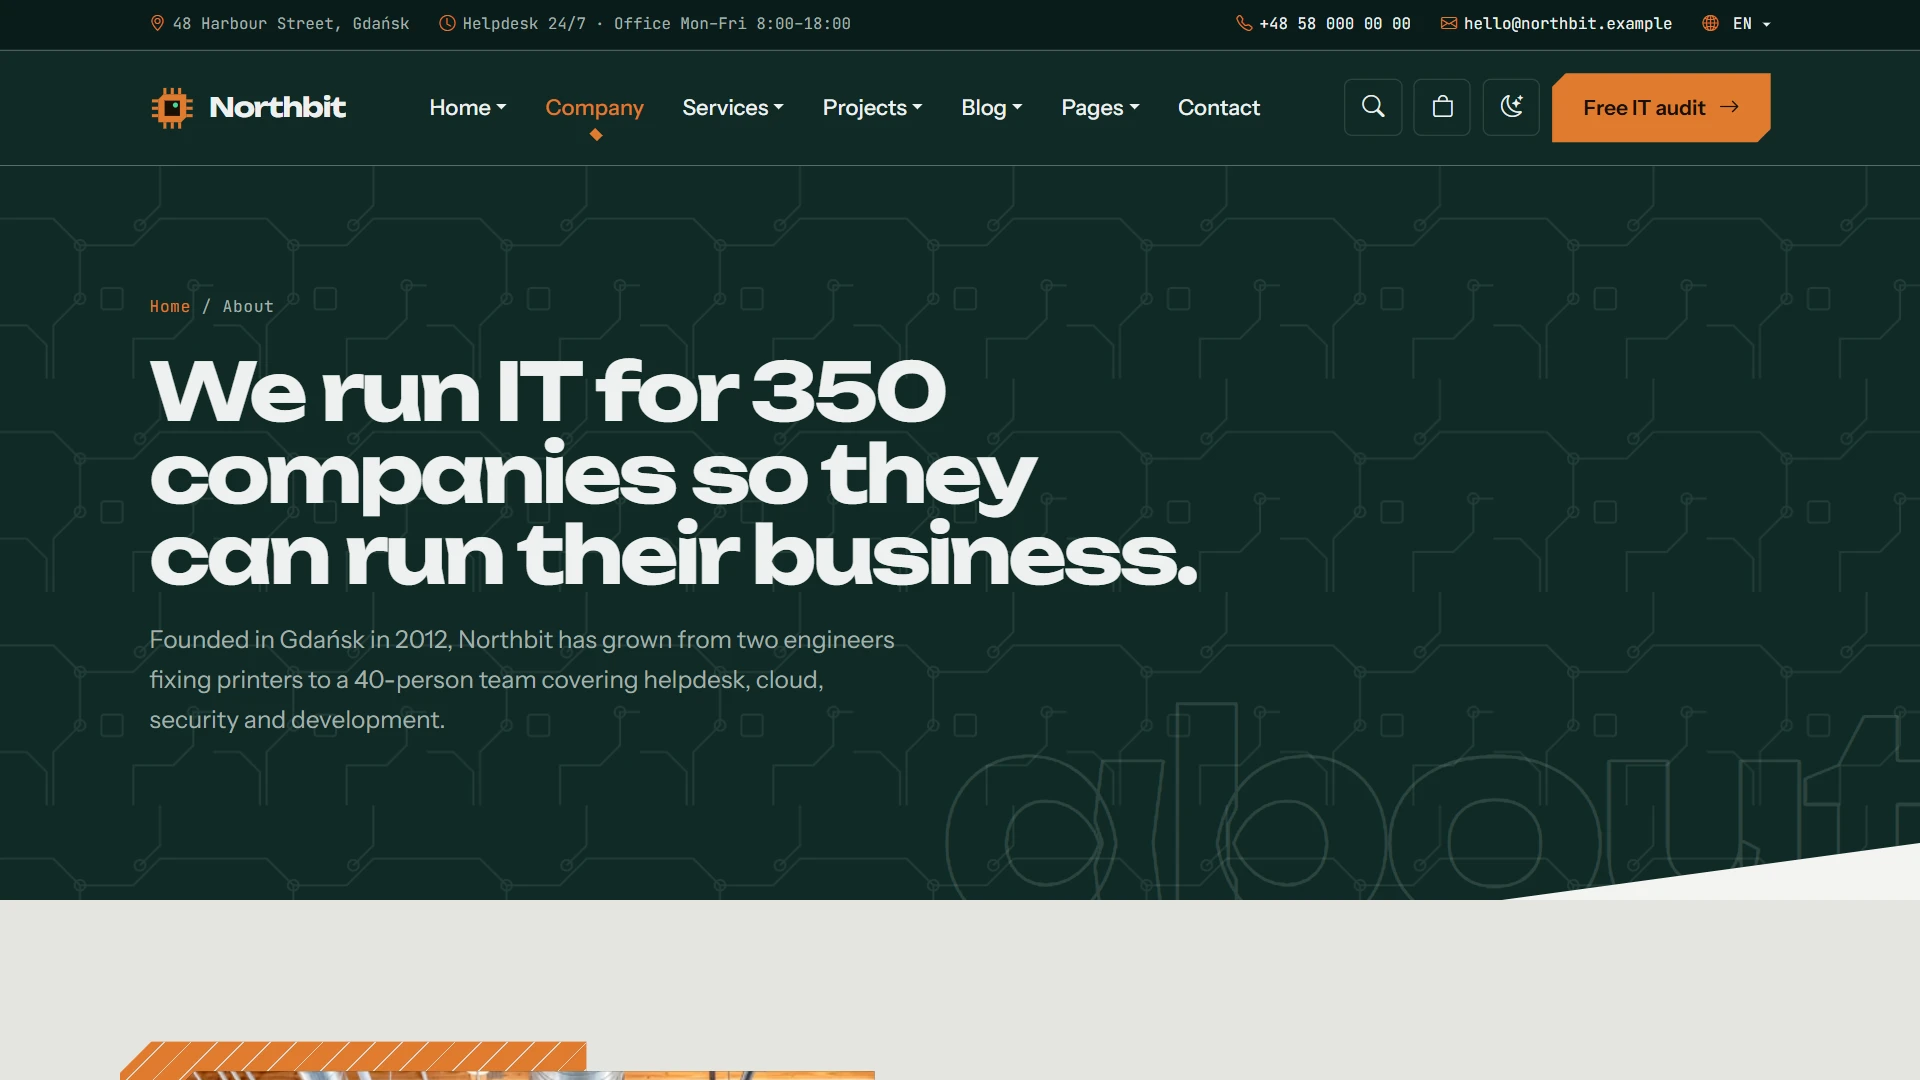The image size is (1920, 1080).
Task: Open the Company menu item
Action: [594, 107]
